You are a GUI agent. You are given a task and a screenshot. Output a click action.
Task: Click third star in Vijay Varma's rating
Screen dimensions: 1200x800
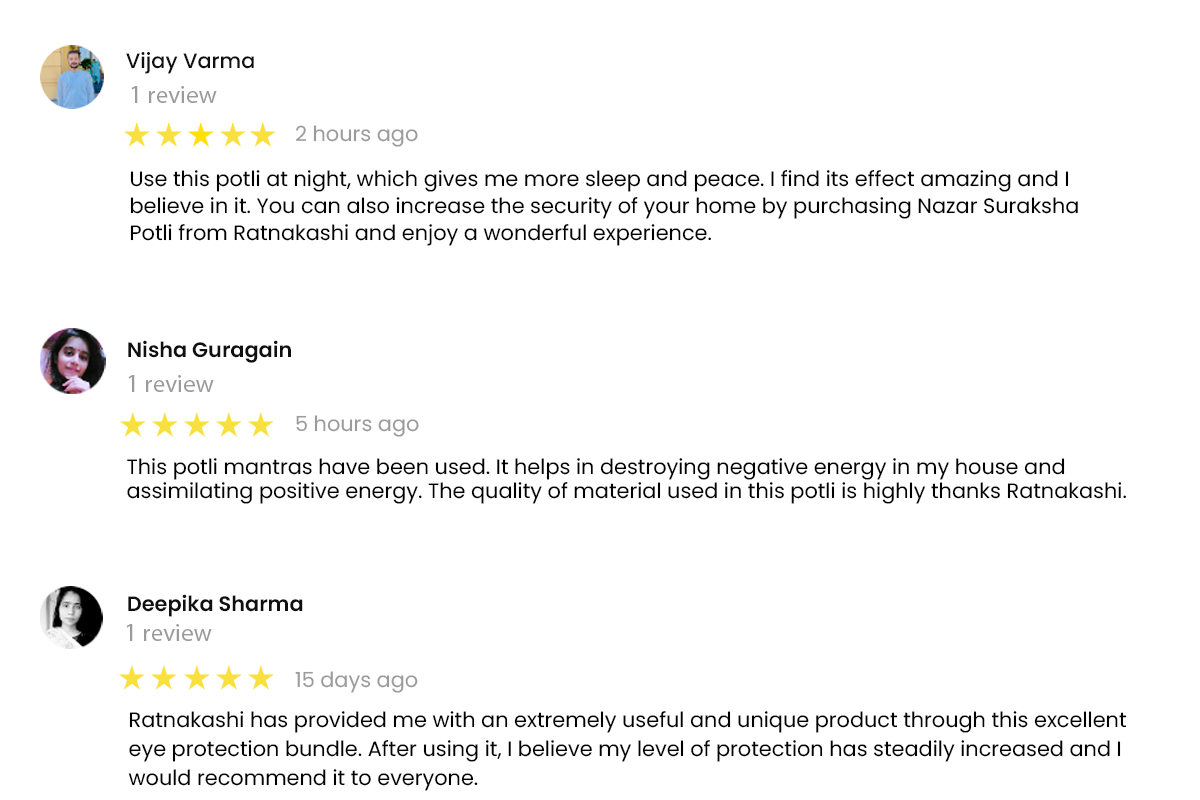[x=200, y=135]
